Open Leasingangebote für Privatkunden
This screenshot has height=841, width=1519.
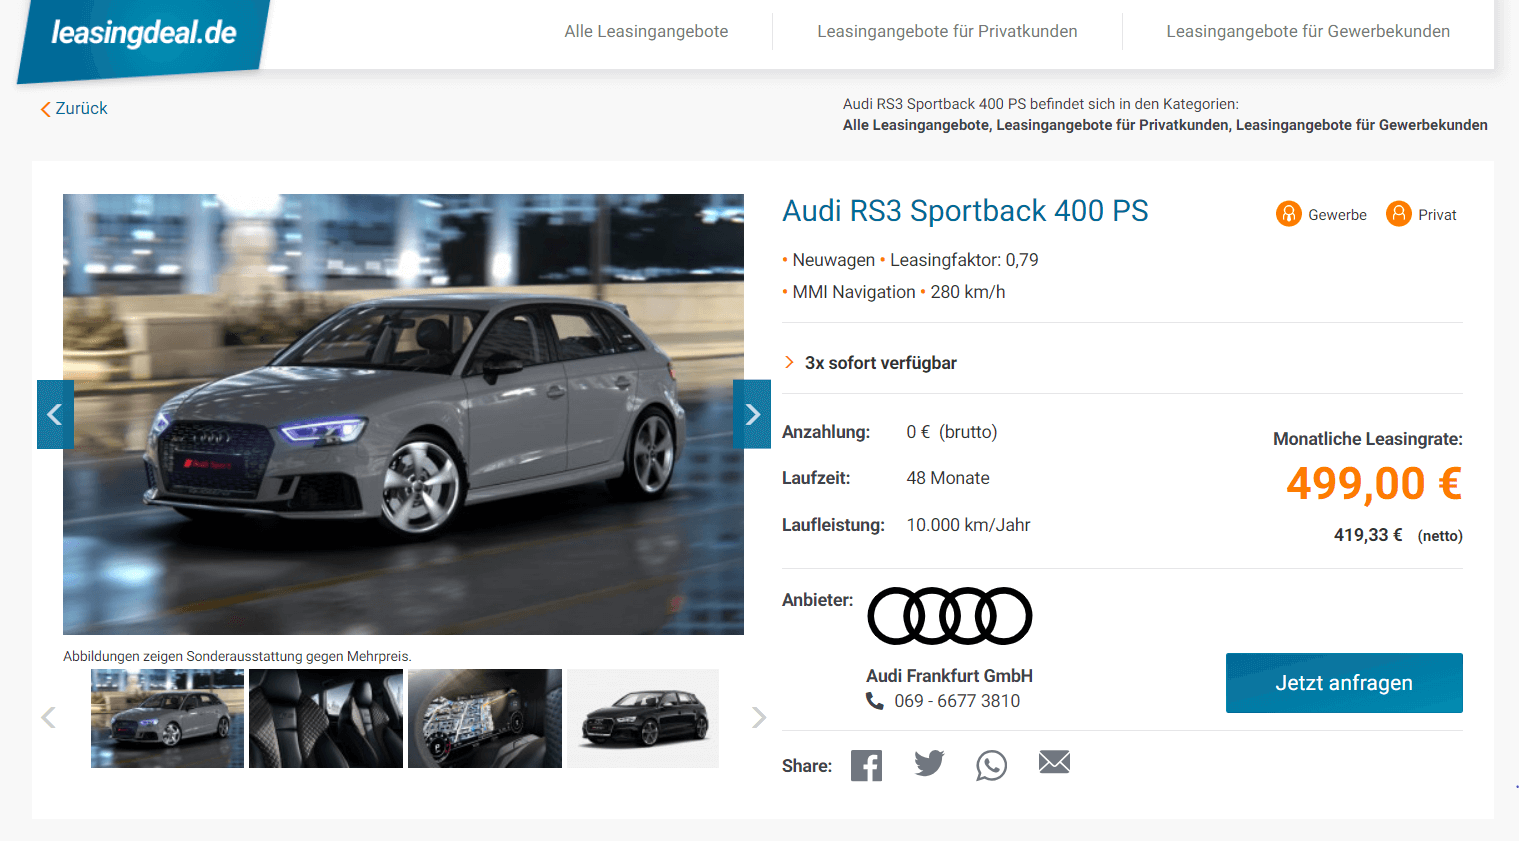coord(947,31)
